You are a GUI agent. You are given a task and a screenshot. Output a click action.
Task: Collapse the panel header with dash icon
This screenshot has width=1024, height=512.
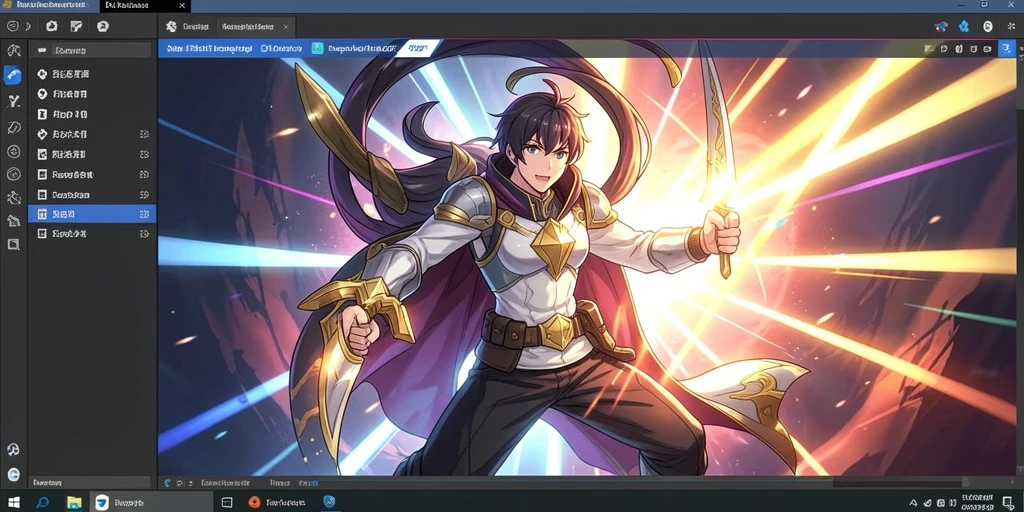pos(93,50)
